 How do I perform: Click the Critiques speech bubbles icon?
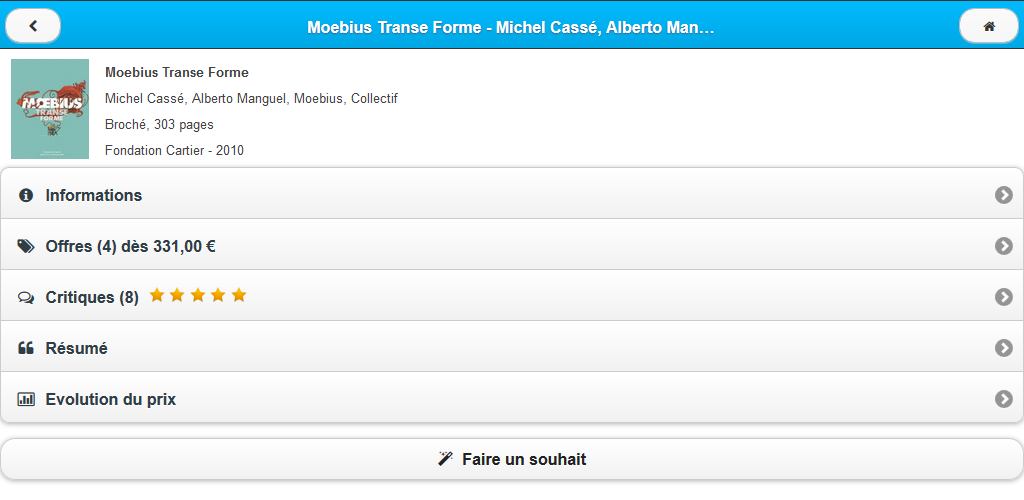tap(26, 298)
